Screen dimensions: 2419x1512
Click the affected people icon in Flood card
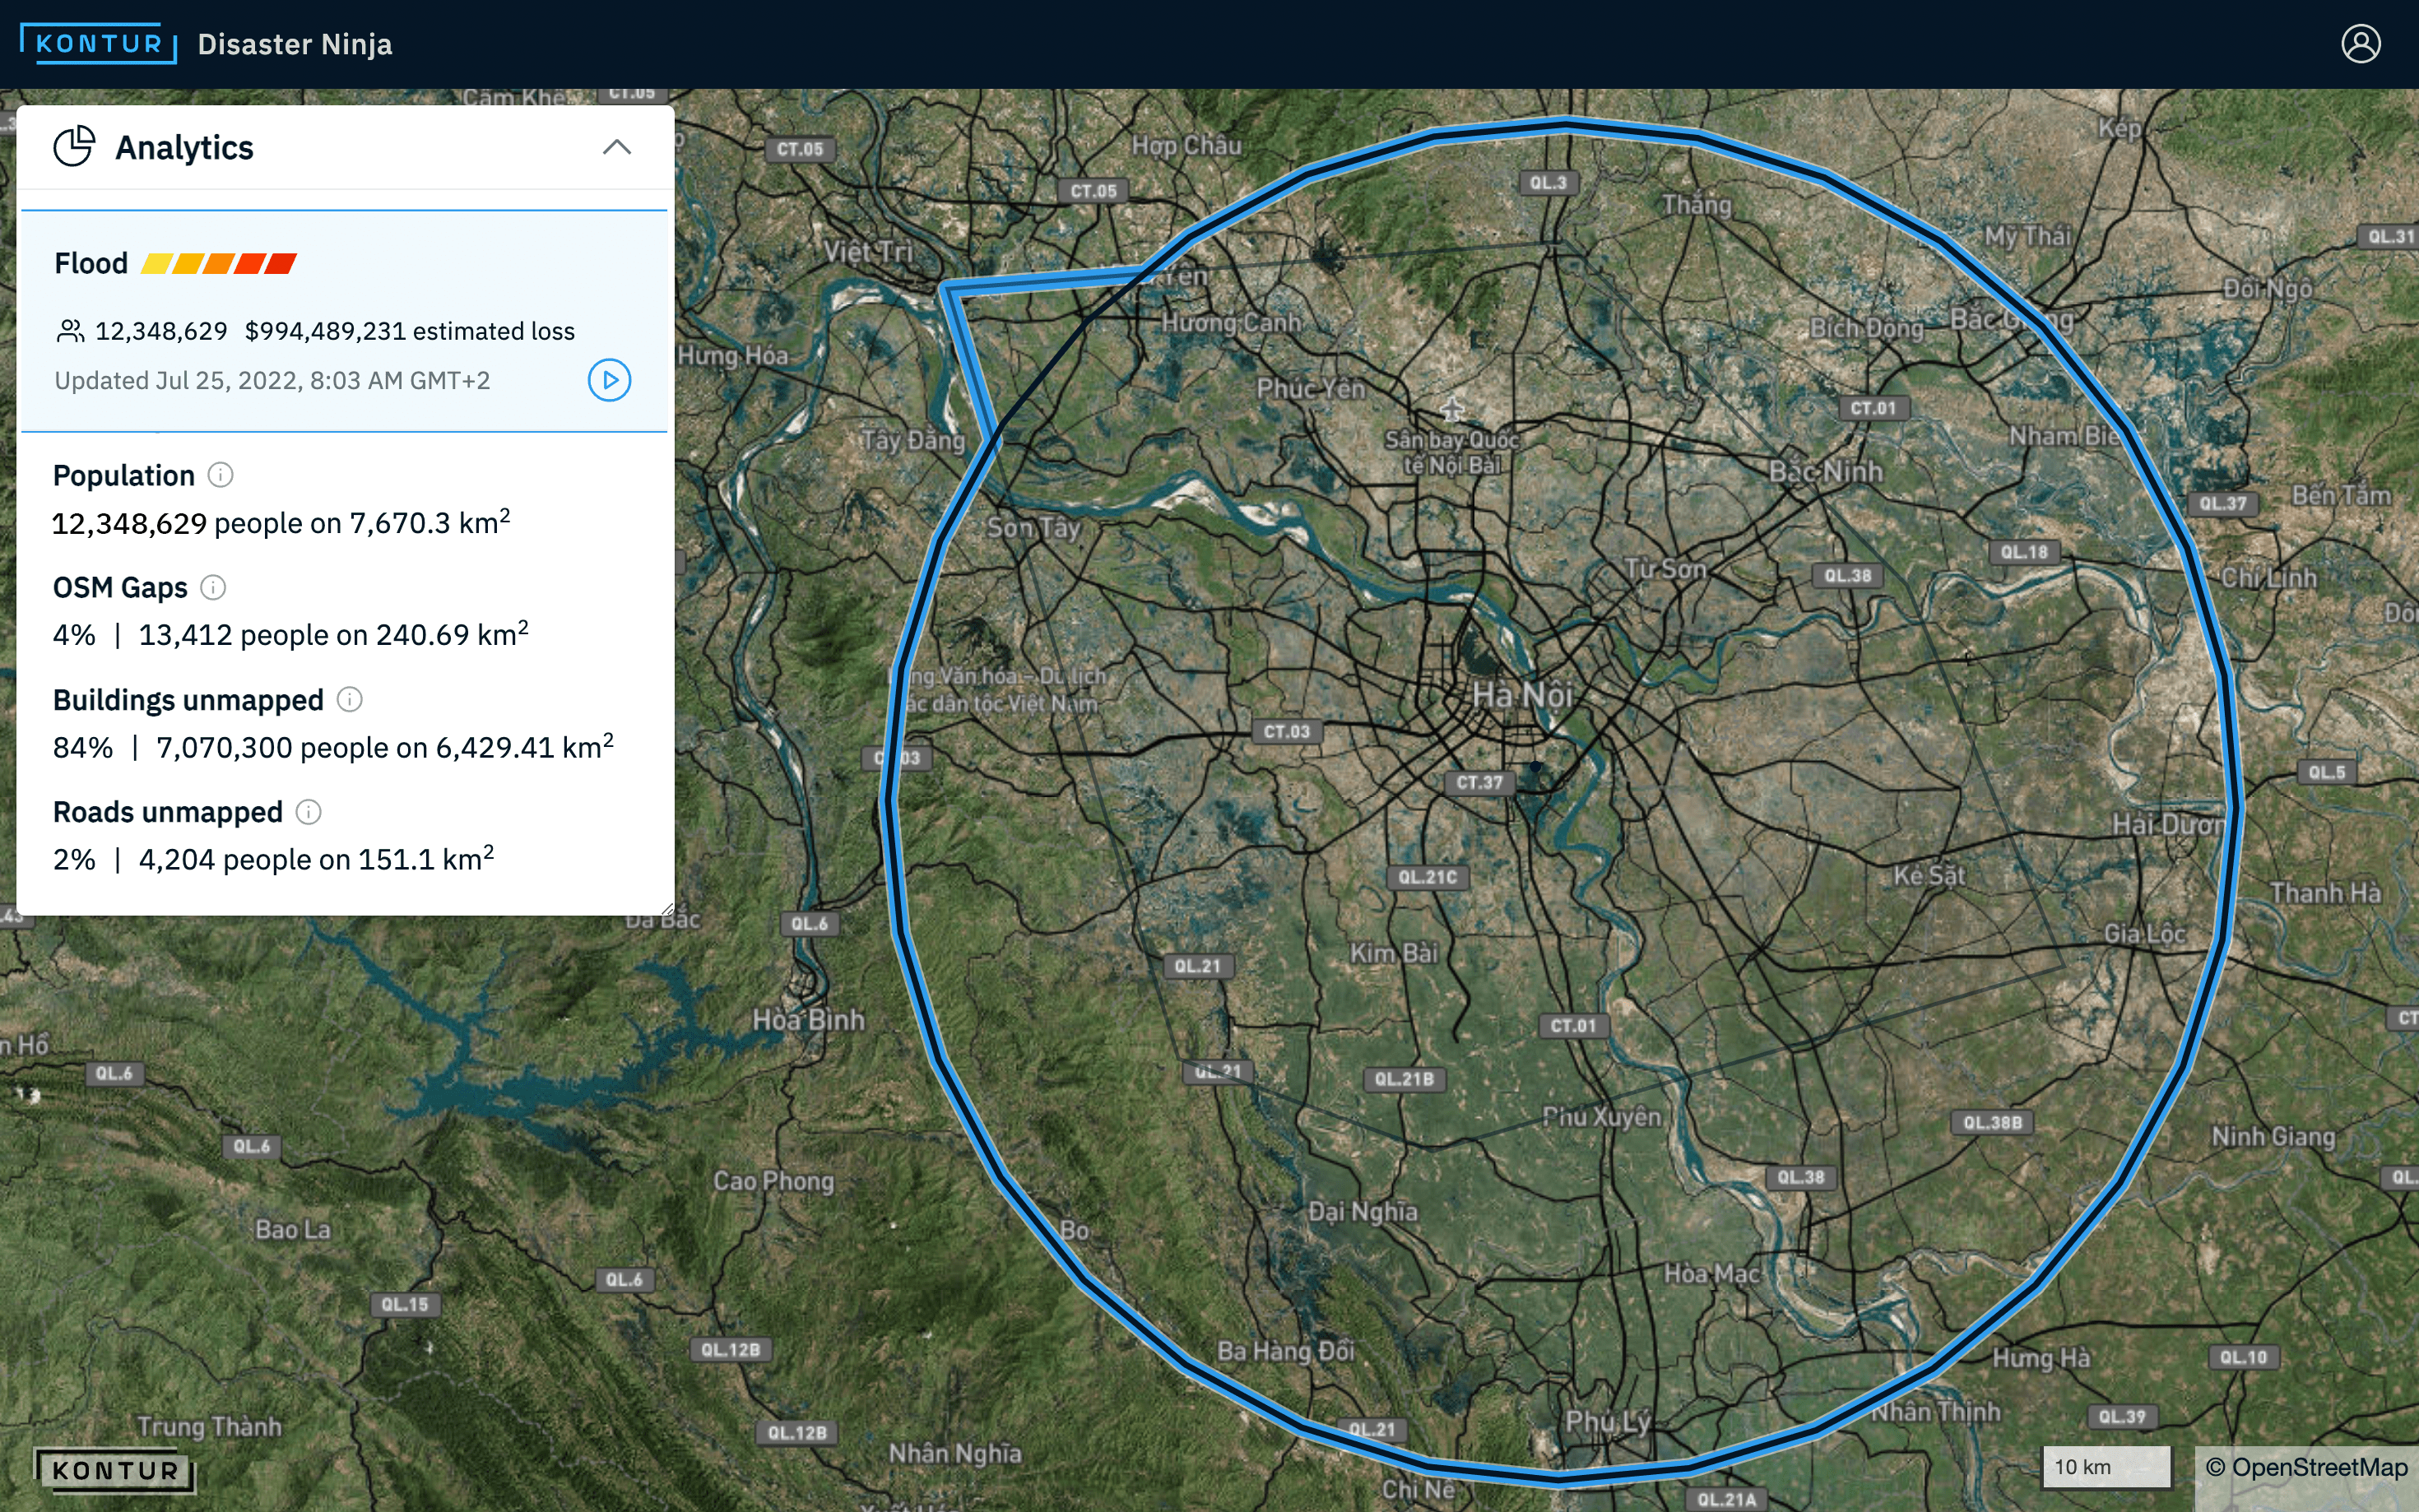click(x=70, y=331)
